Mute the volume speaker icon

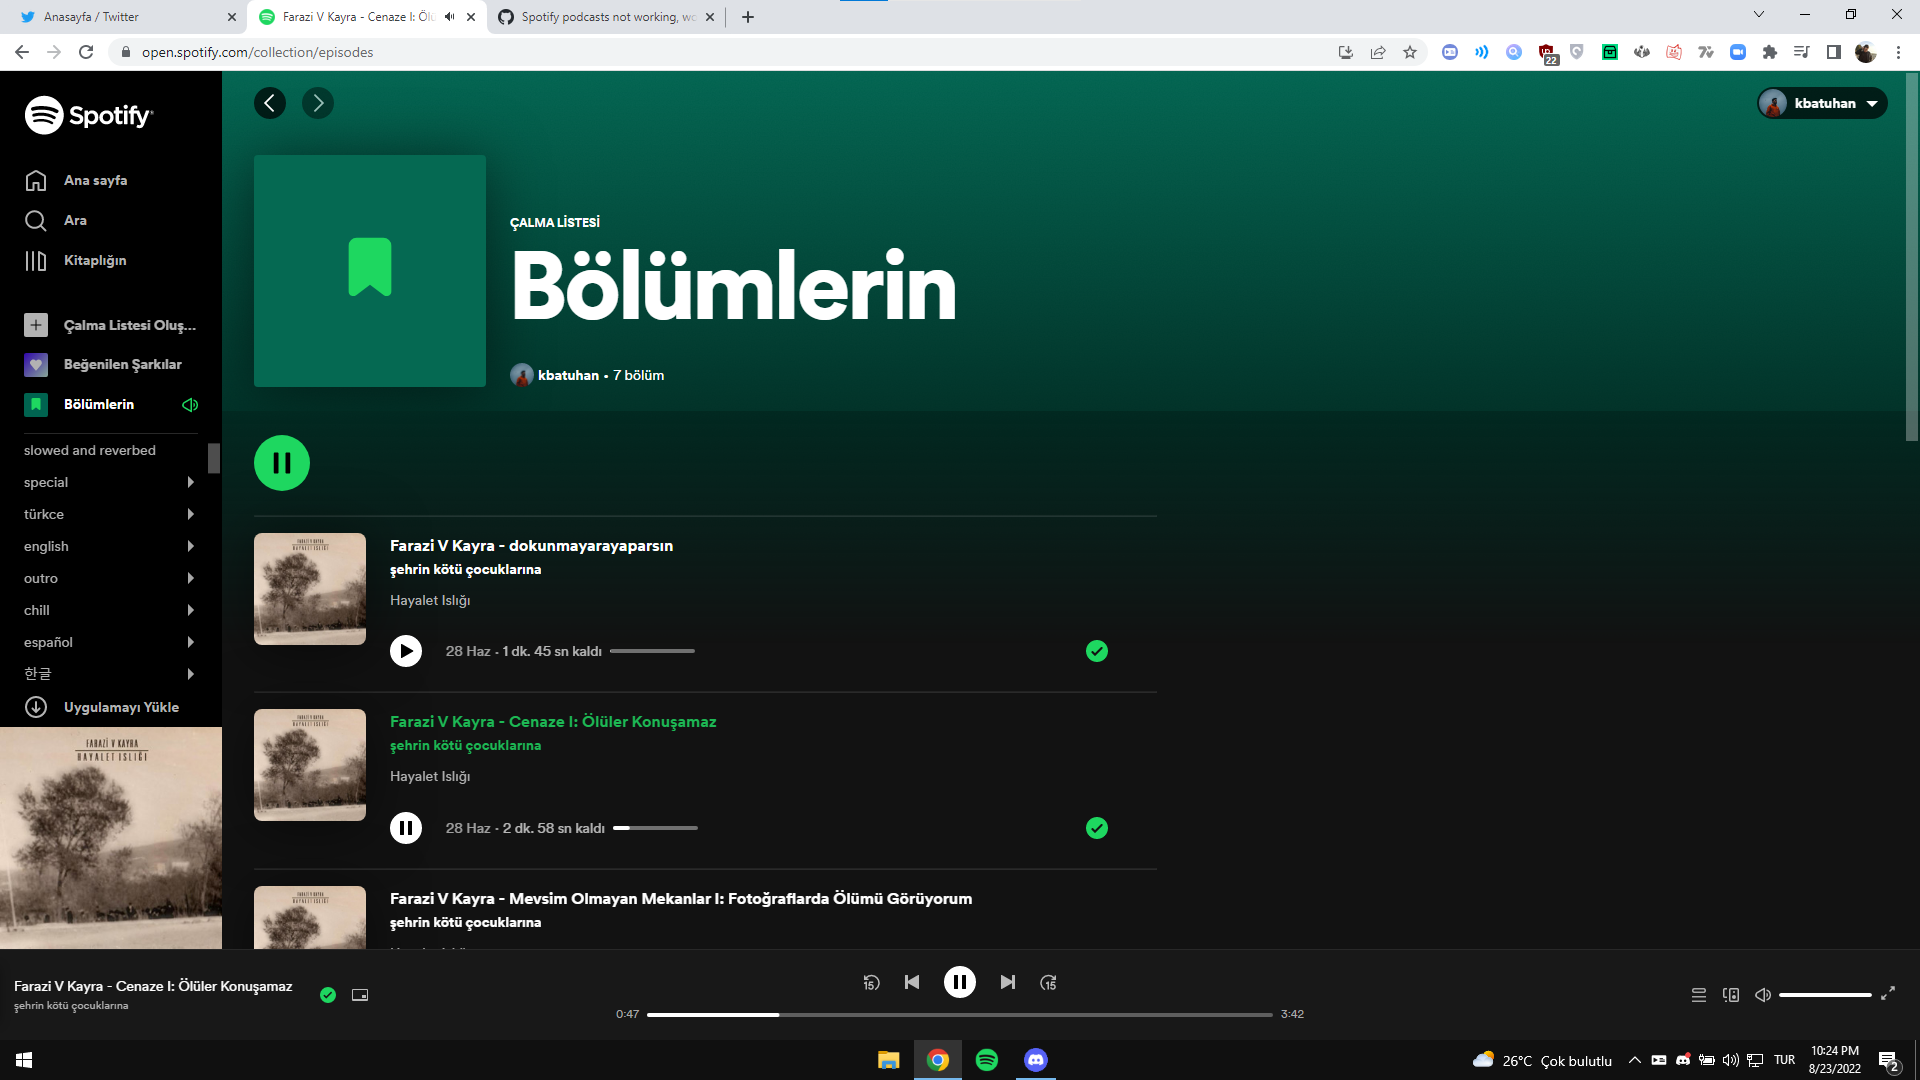(1762, 995)
